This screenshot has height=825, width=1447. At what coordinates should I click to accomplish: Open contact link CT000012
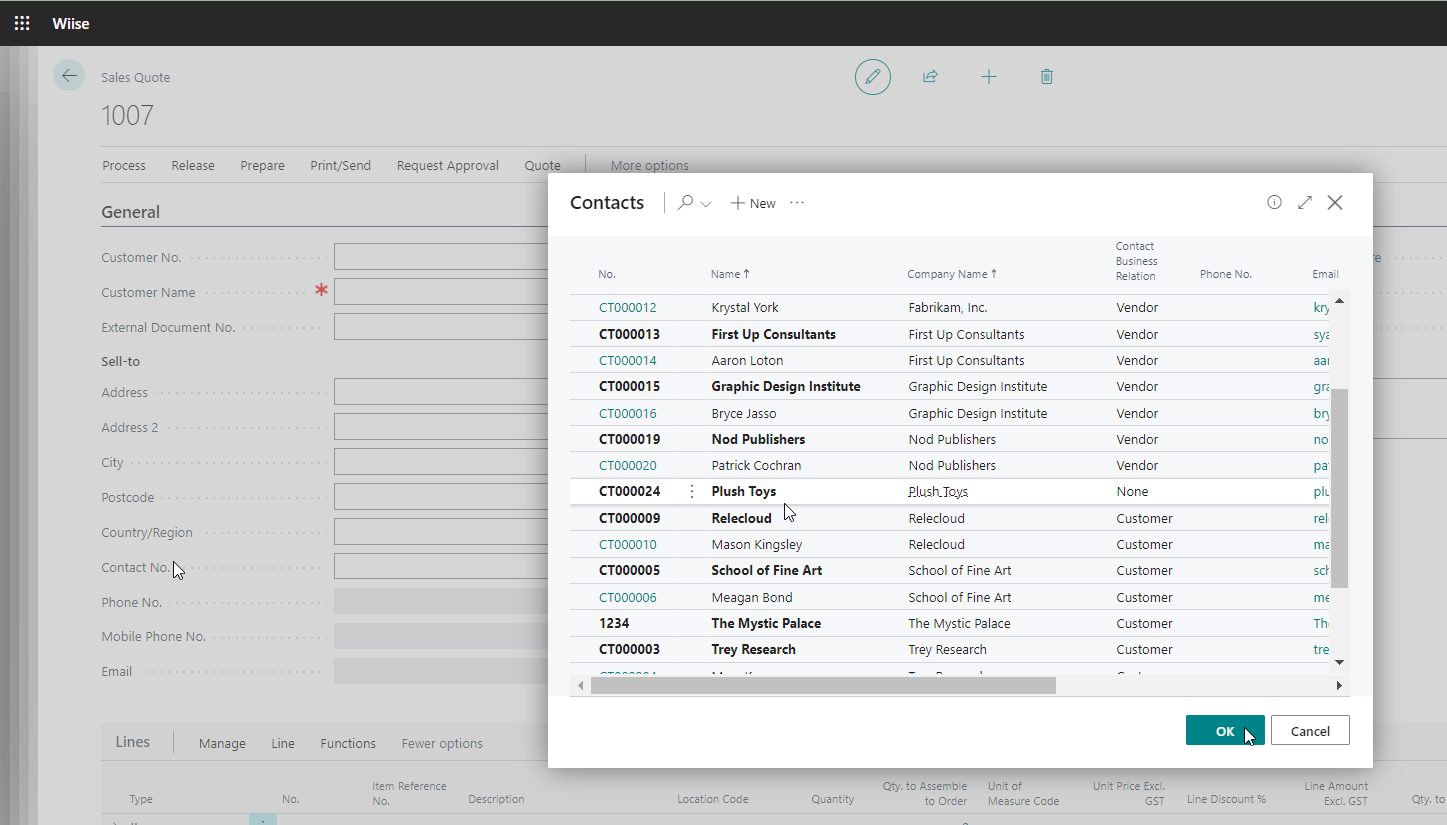coord(628,308)
